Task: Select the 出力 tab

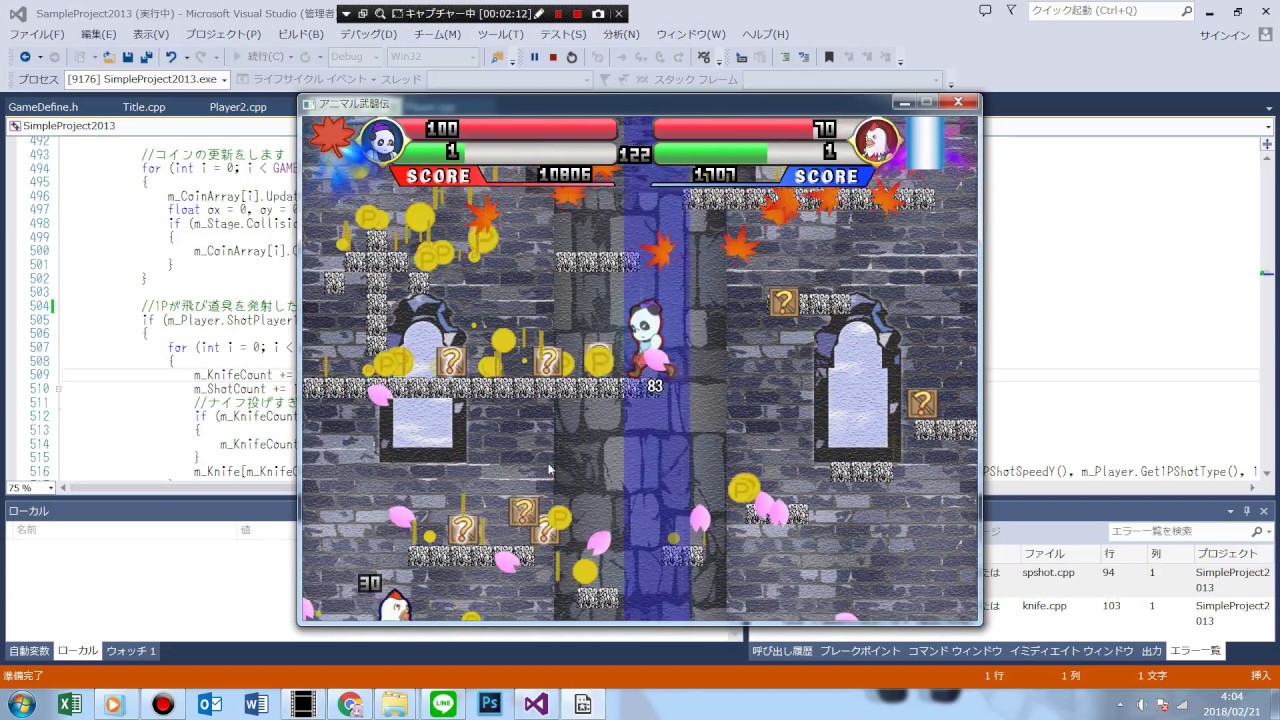Action: point(1152,651)
